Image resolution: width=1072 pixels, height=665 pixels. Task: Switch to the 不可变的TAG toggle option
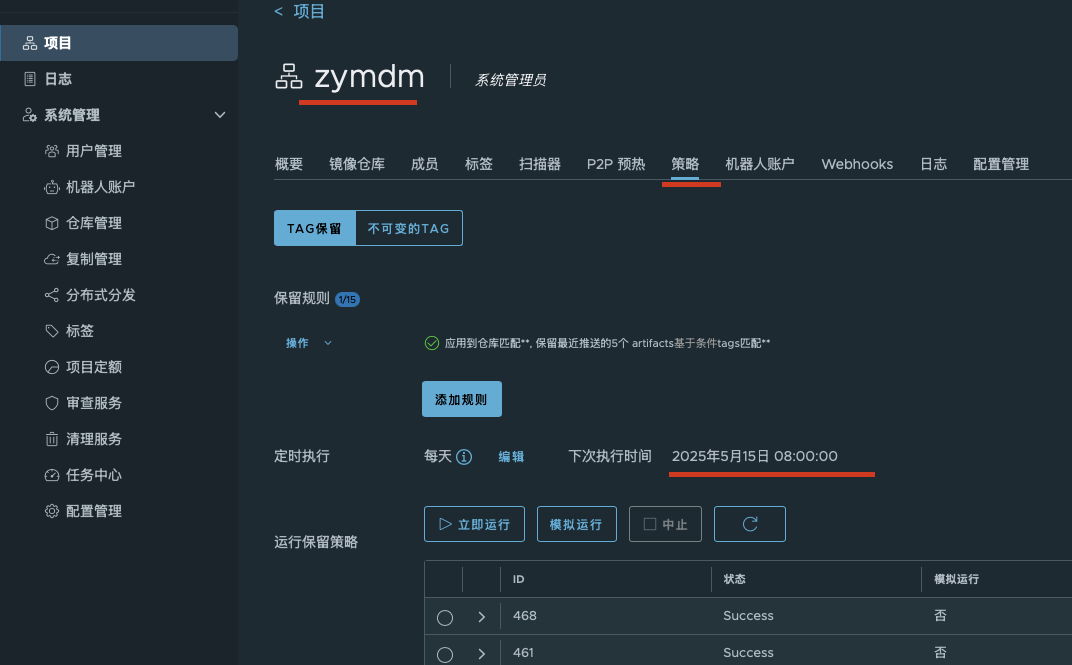(408, 228)
